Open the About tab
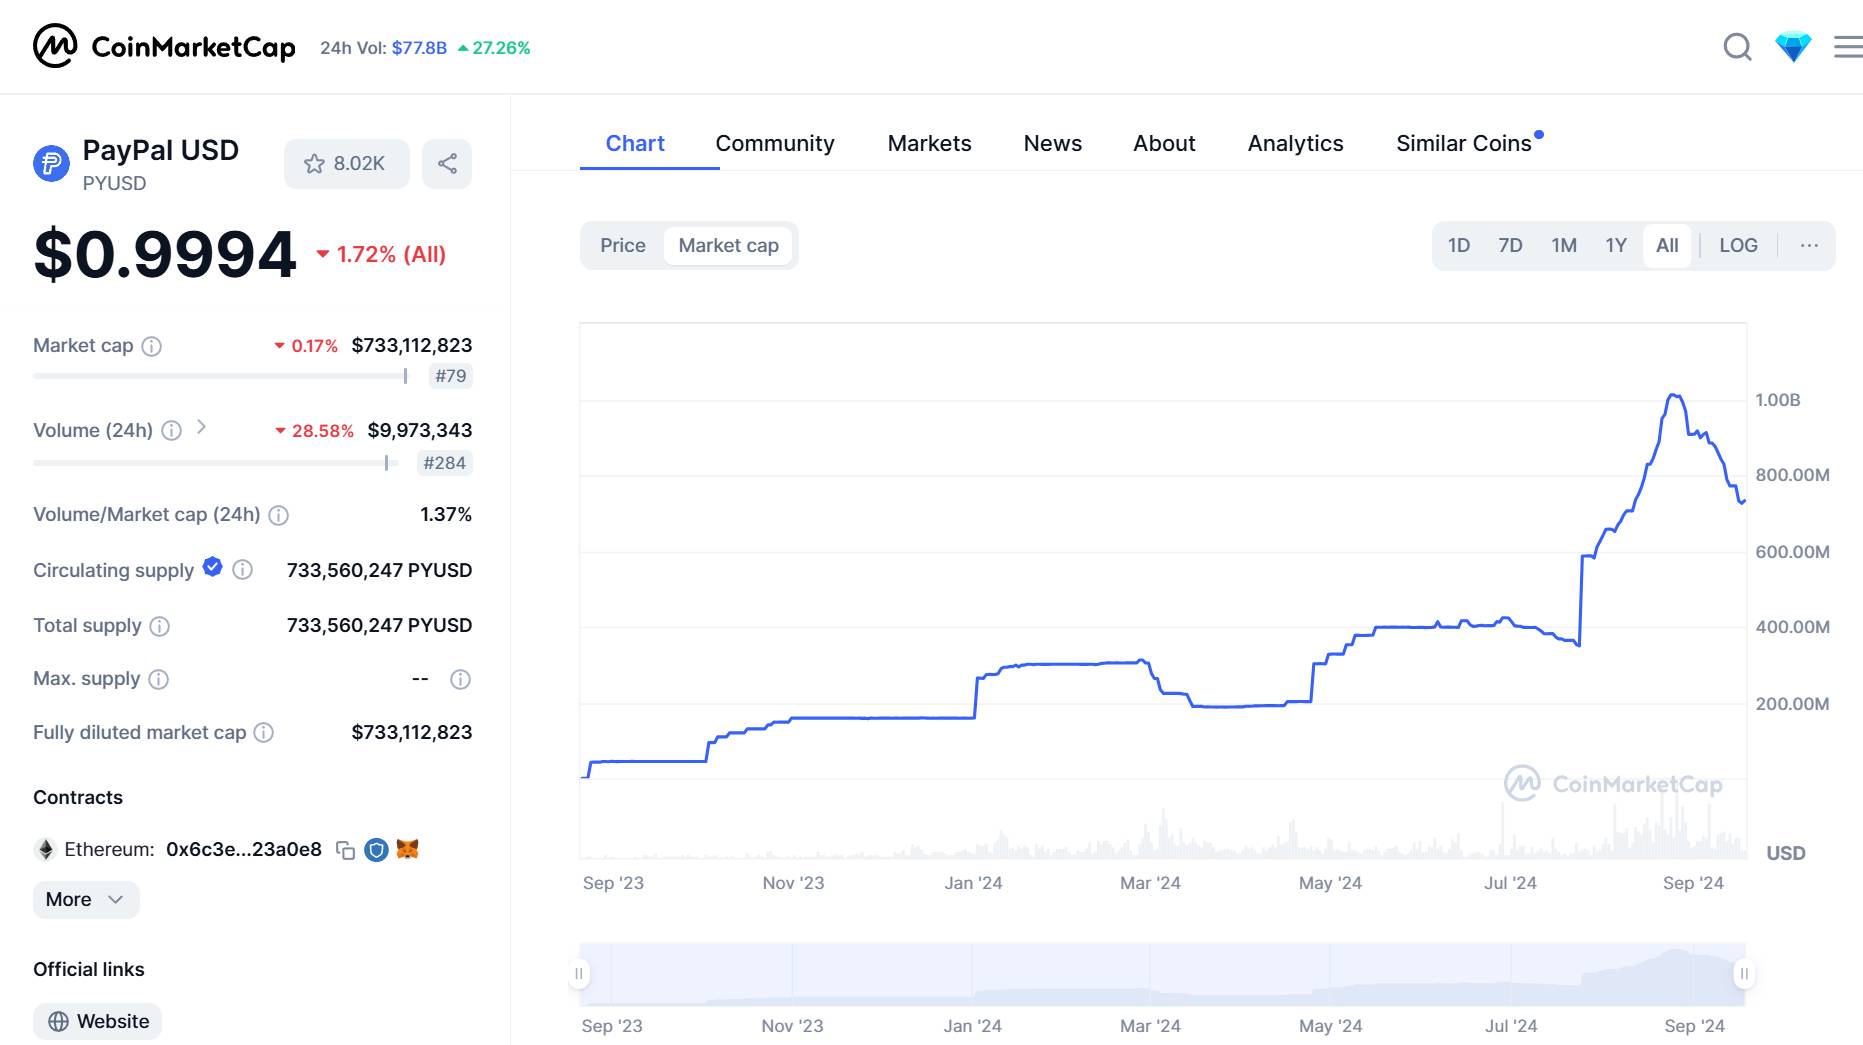This screenshot has width=1863, height=1045. [1164, 143]
